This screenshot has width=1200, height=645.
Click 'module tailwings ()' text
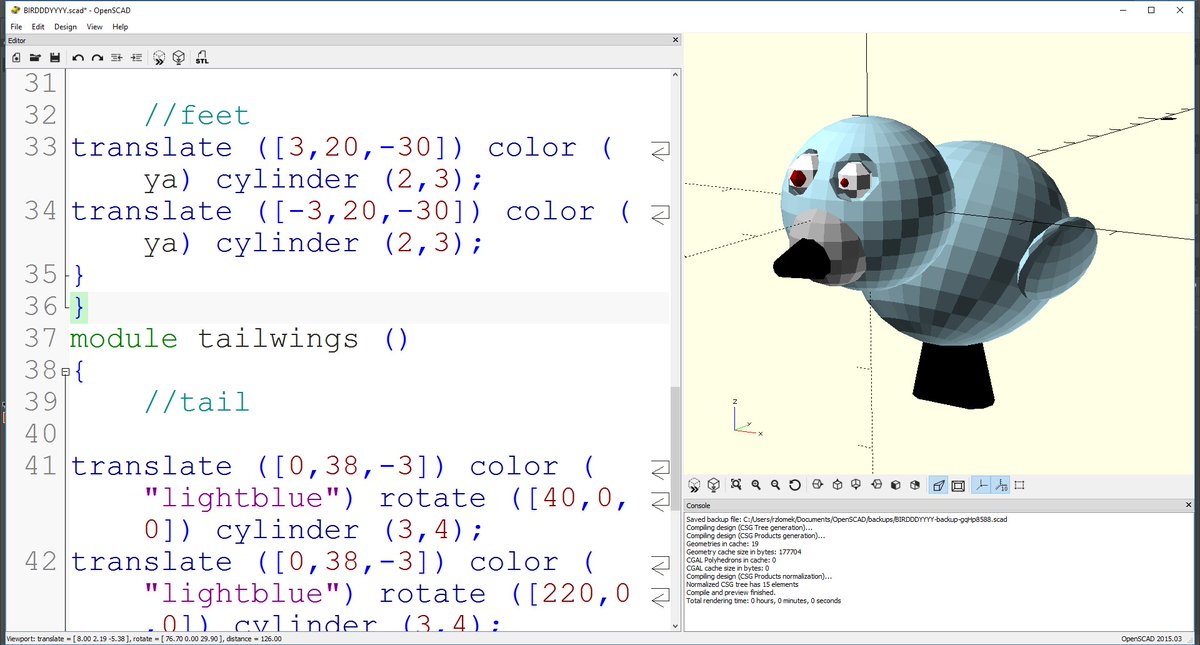[240, 339]
